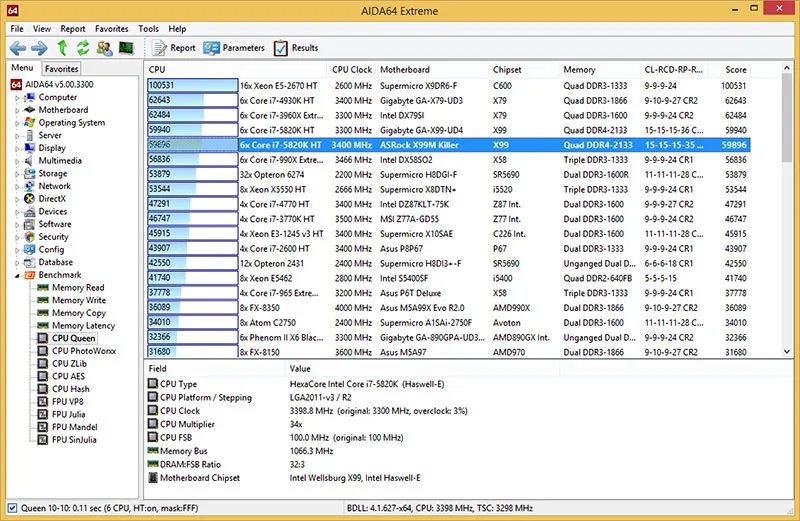Click the Report toolbar button
Image resolution: width=800 pixels, height=521 pixels.
click(174, 48)
